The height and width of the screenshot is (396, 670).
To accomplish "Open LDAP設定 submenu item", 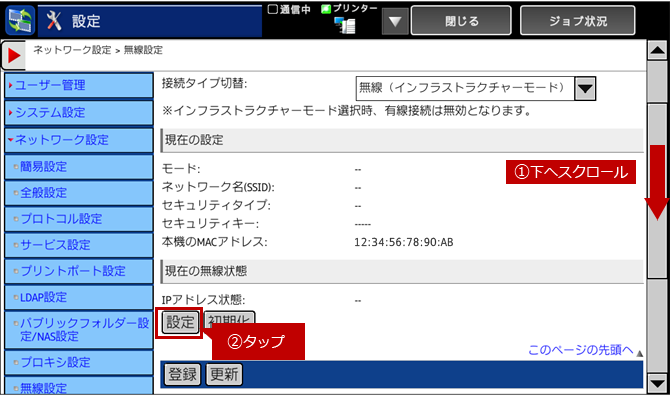I will click(x=79, y=297).
